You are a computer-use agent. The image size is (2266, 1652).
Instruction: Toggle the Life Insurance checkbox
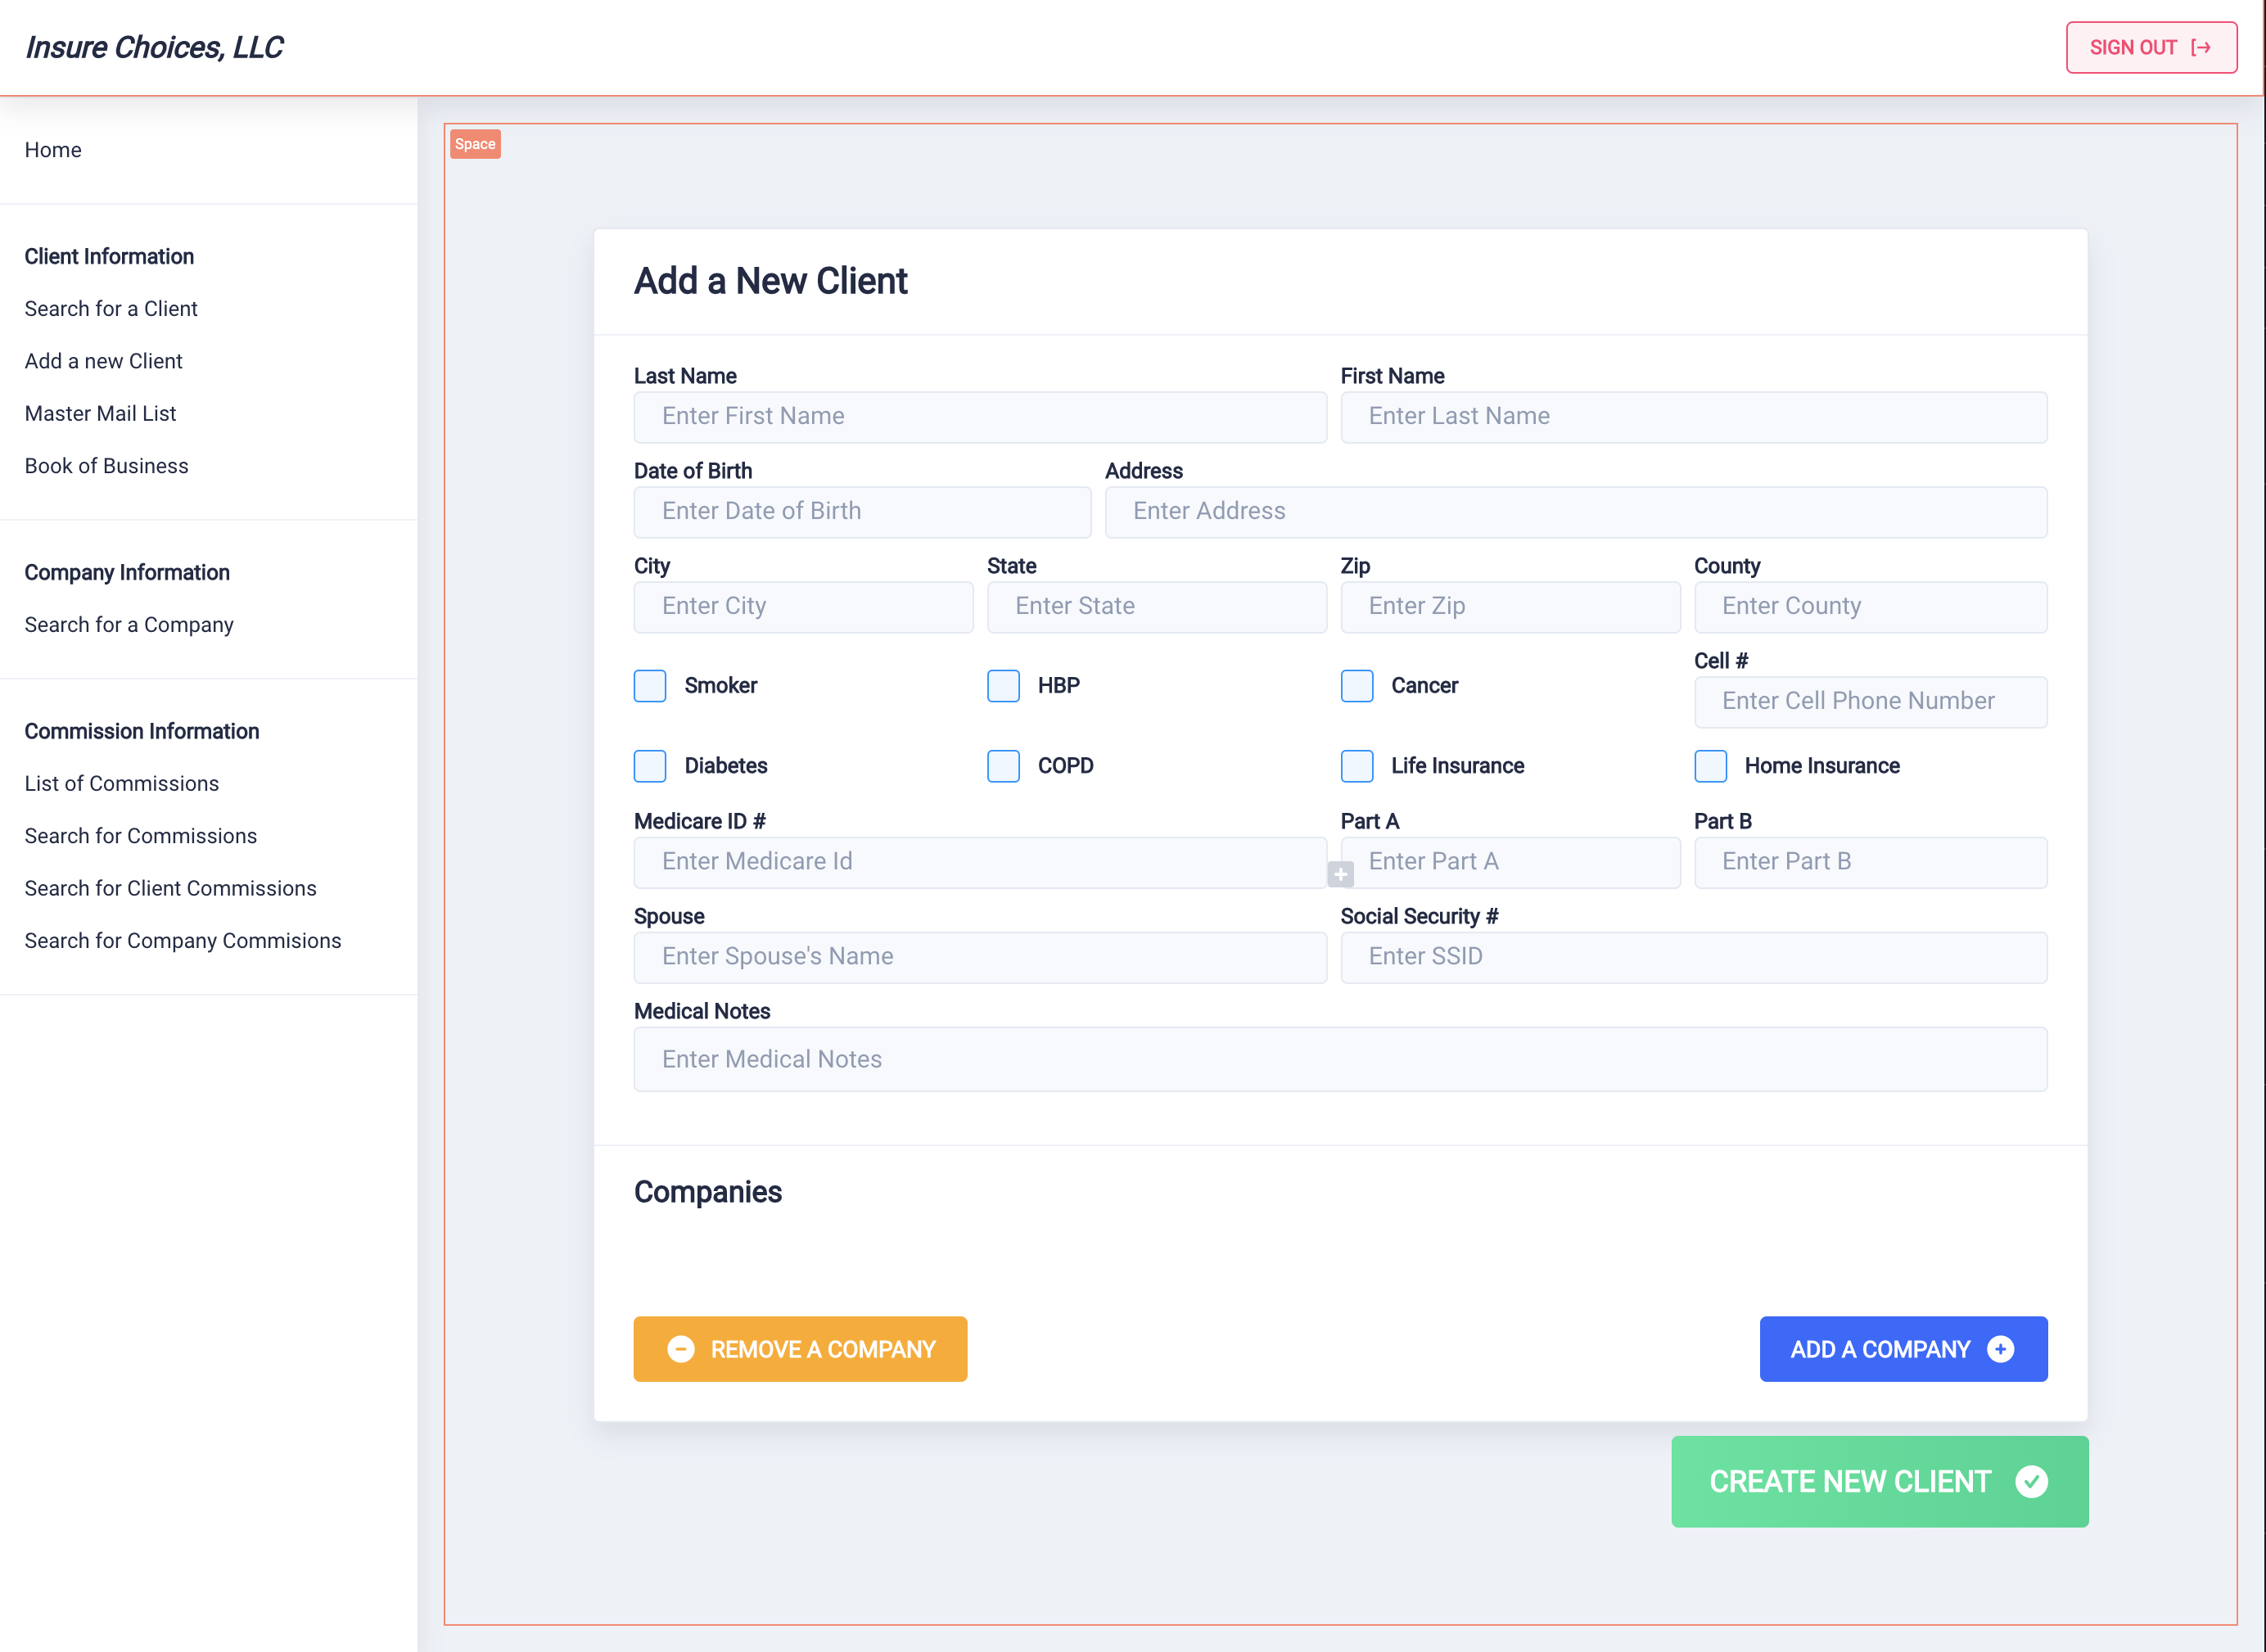tap(1357, 766)
